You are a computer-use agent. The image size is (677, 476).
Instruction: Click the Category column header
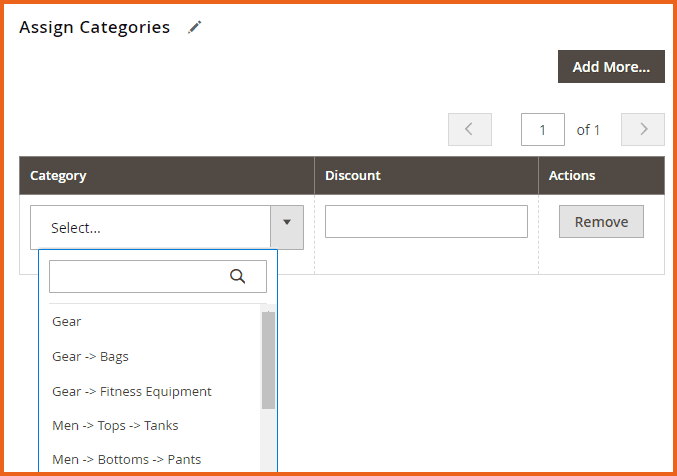pyautogui.click(x=58, y=176)
